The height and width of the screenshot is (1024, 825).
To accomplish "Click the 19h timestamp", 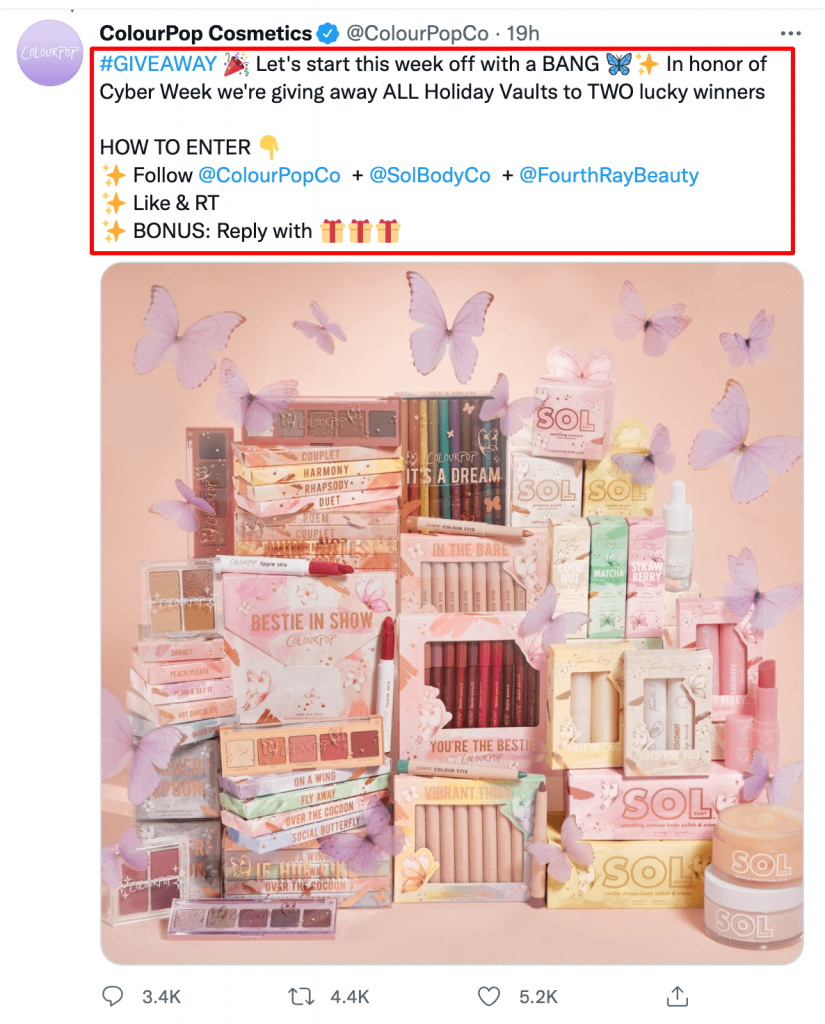I will (523, 33).
